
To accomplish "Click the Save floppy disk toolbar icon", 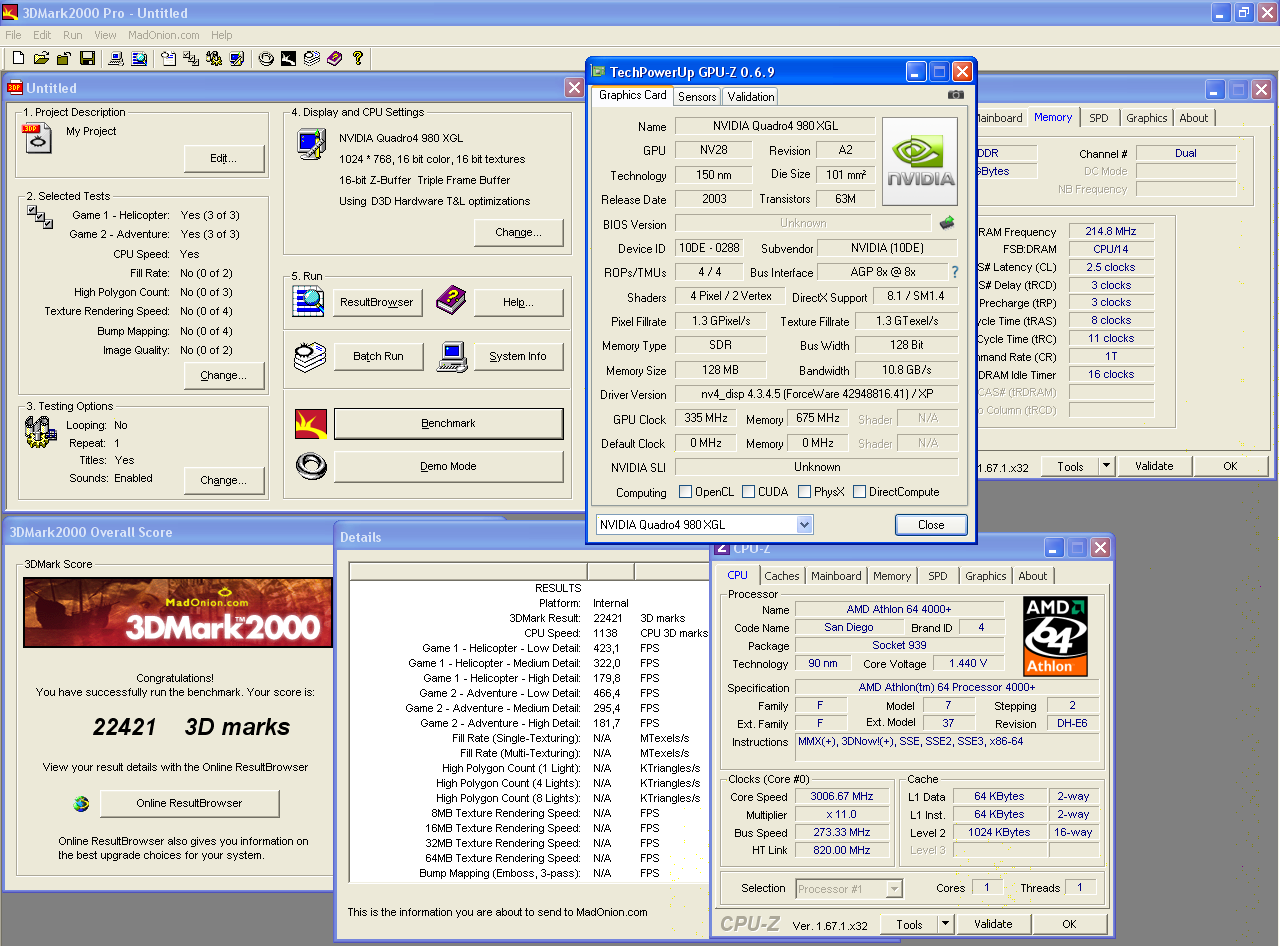I will (87, 59).
